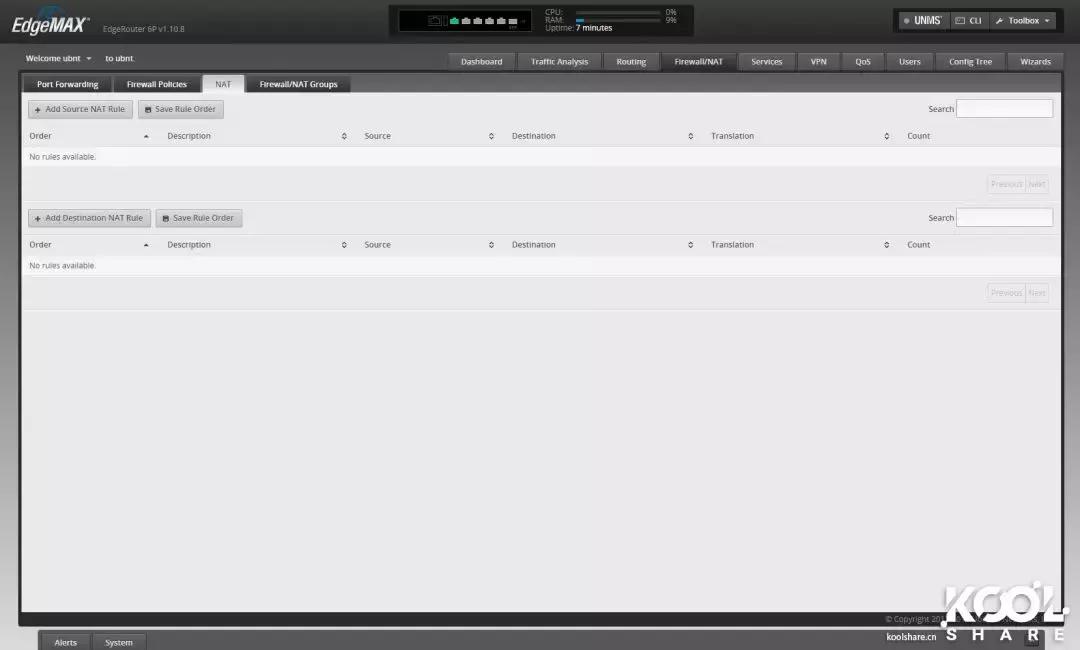The image size is (1080, 650).
Task: Sort source NAT table by Source arrows
Action: [x=491, y=136]
